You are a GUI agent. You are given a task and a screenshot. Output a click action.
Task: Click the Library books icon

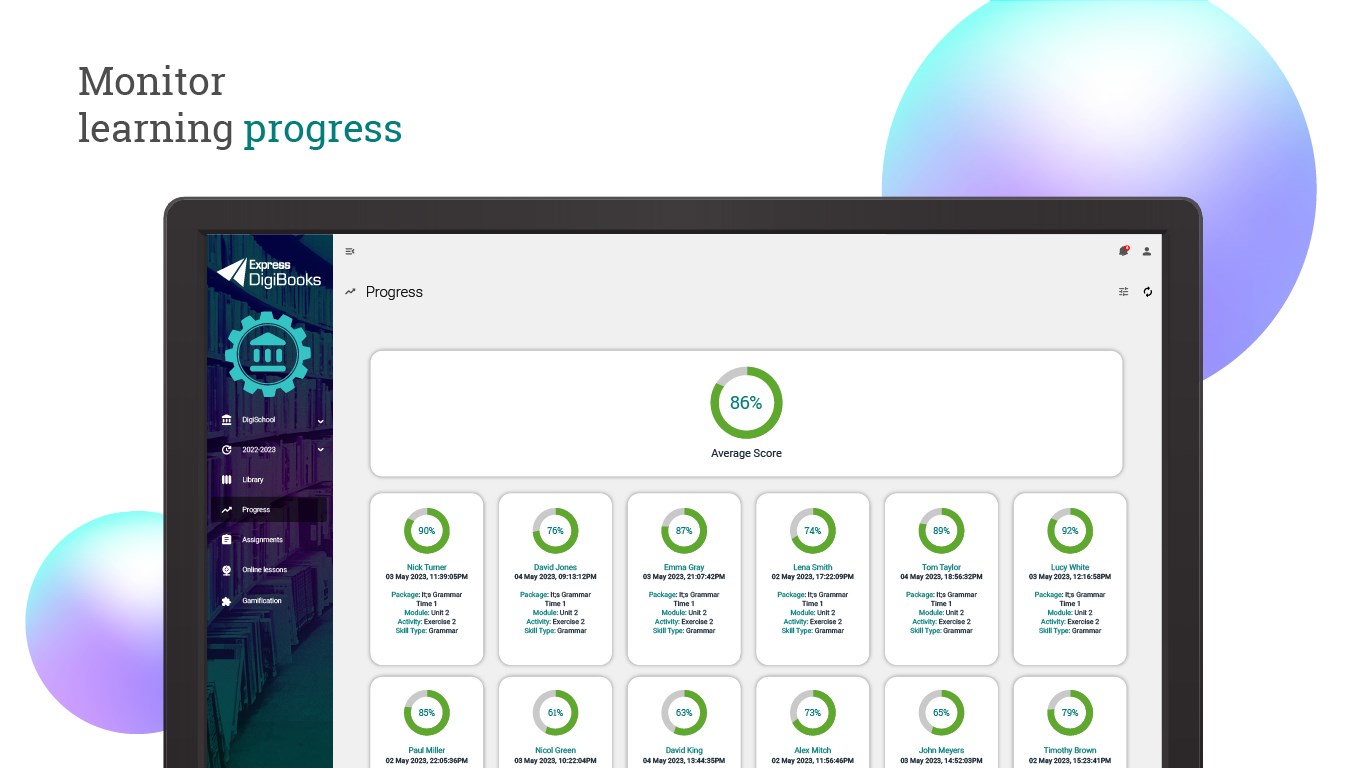click(x=226, y=480)
